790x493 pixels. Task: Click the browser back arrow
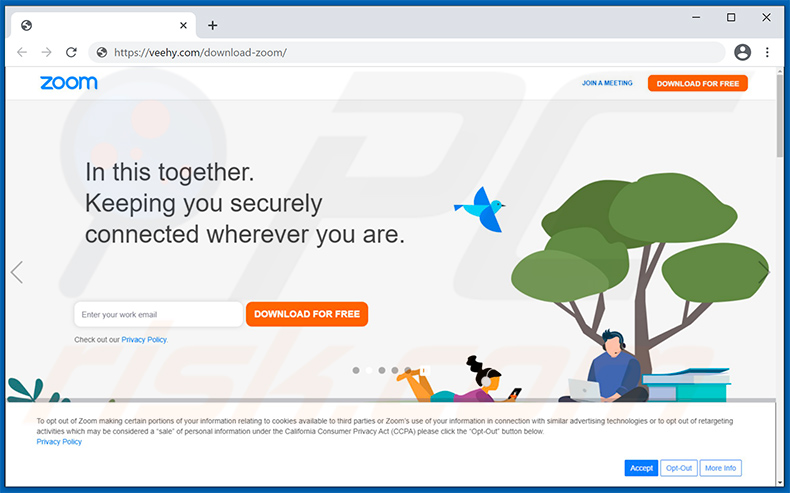[x=22, y=52]
